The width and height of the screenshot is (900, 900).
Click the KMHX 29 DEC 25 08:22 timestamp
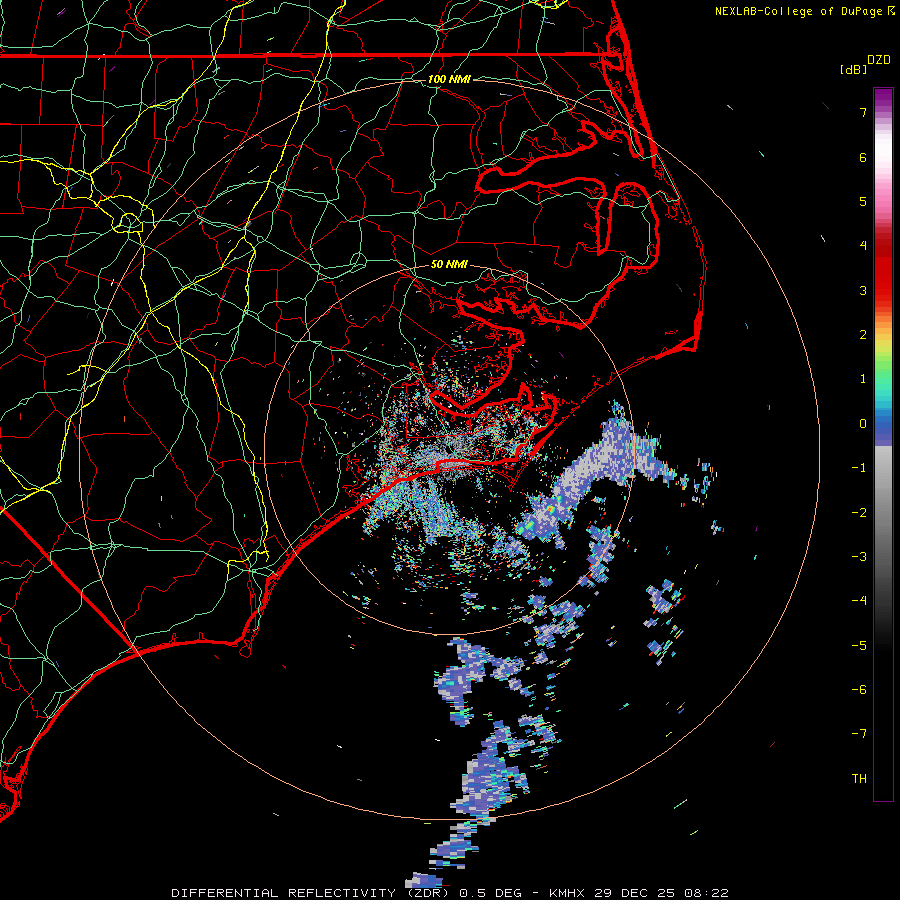[639, 893]
